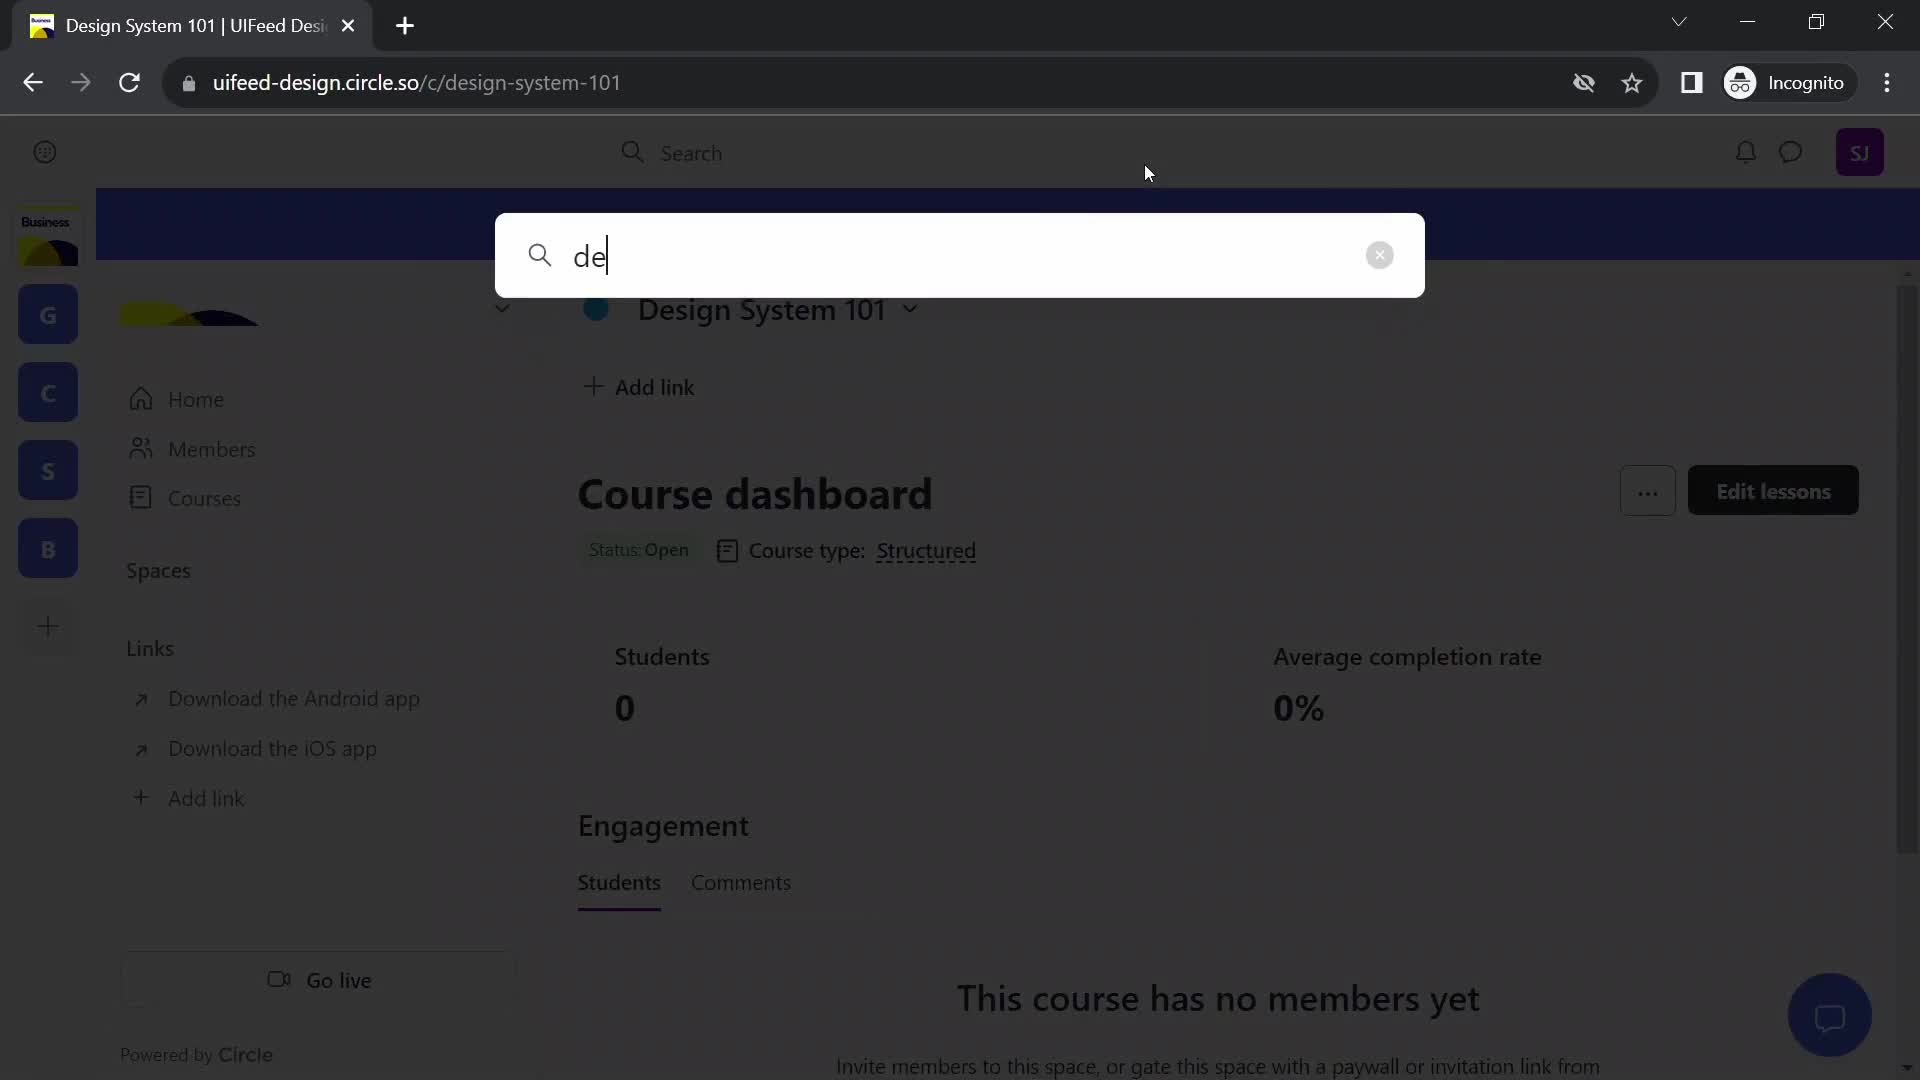
Task: Expand Design System 101 space dropdown
Action: point(909,309)
